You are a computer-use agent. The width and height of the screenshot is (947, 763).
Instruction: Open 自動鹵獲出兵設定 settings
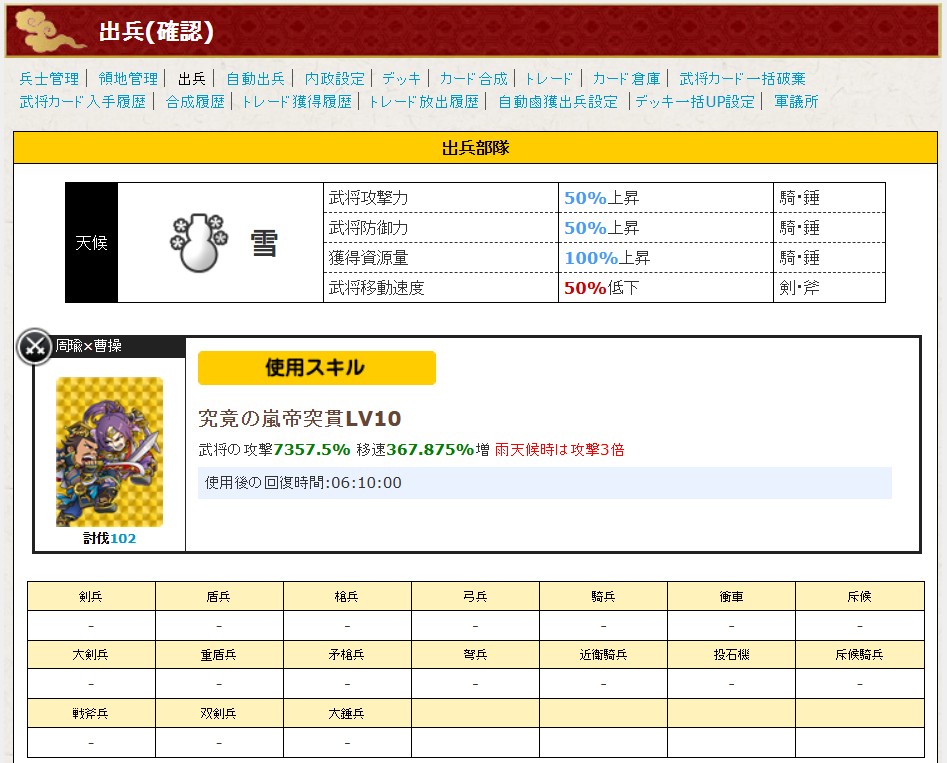[558, 101]
